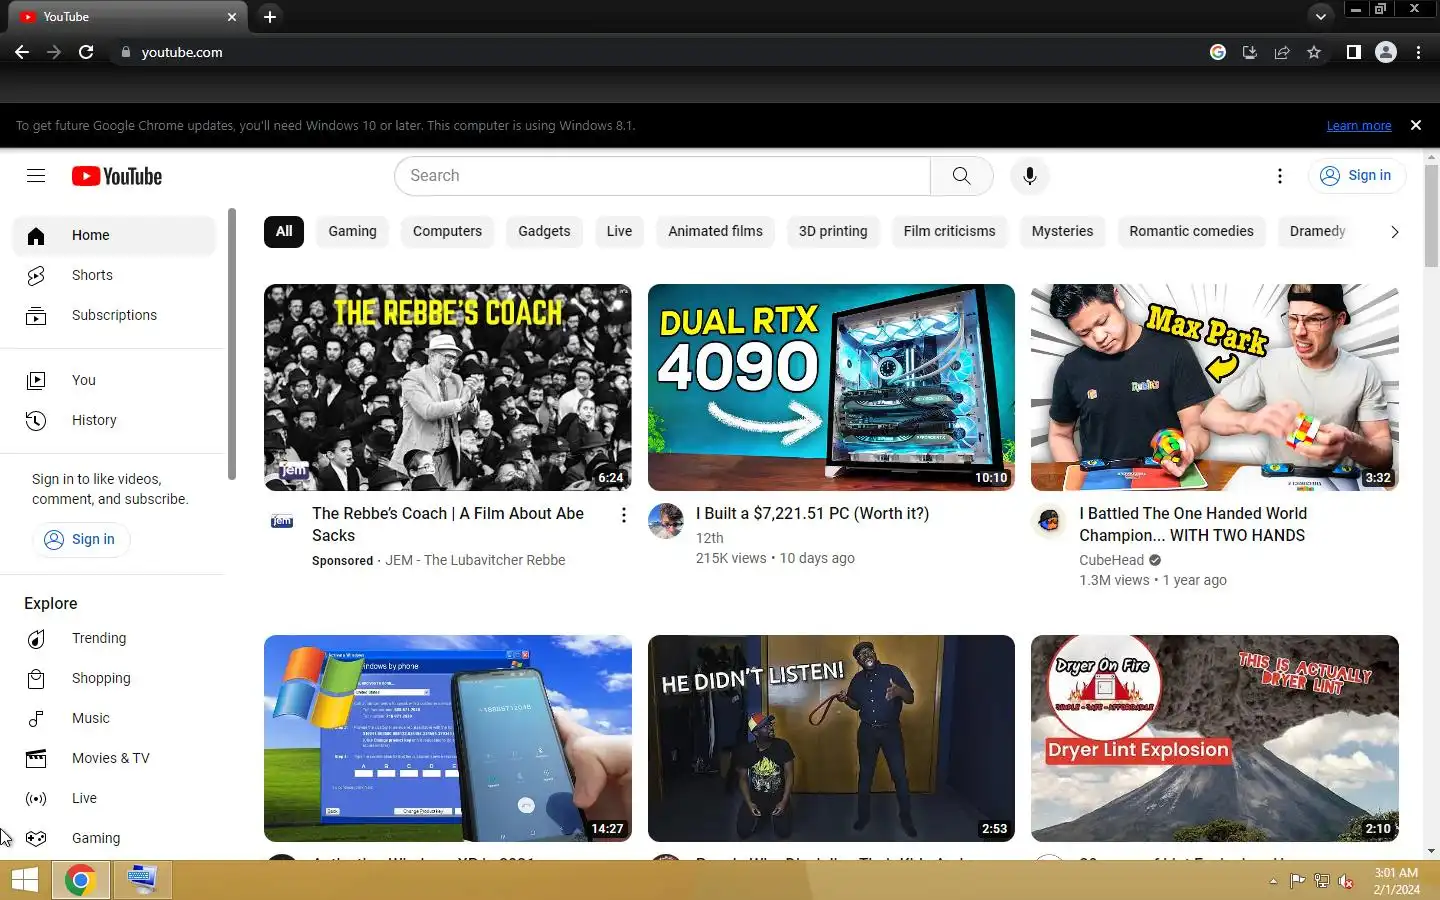Screen dimensions: 1440x900
Task: Open History in the sidebar
Action: [x=114, y=420]
